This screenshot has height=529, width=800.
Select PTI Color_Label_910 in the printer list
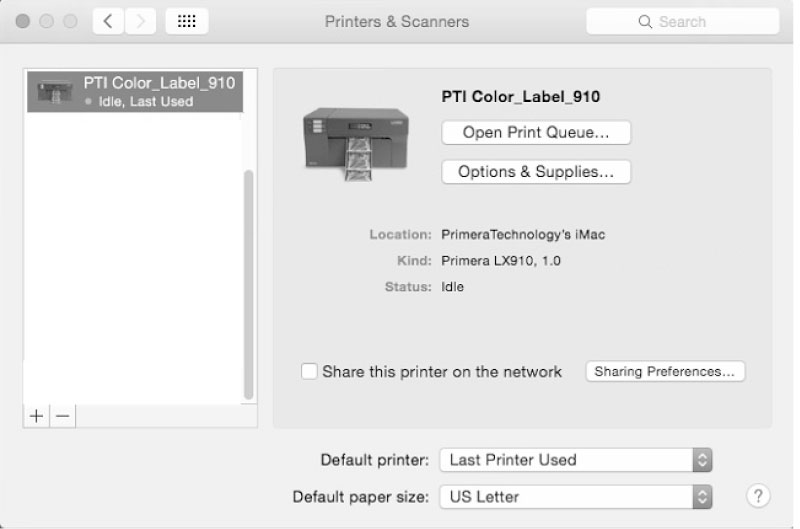[x=135, y=92]
